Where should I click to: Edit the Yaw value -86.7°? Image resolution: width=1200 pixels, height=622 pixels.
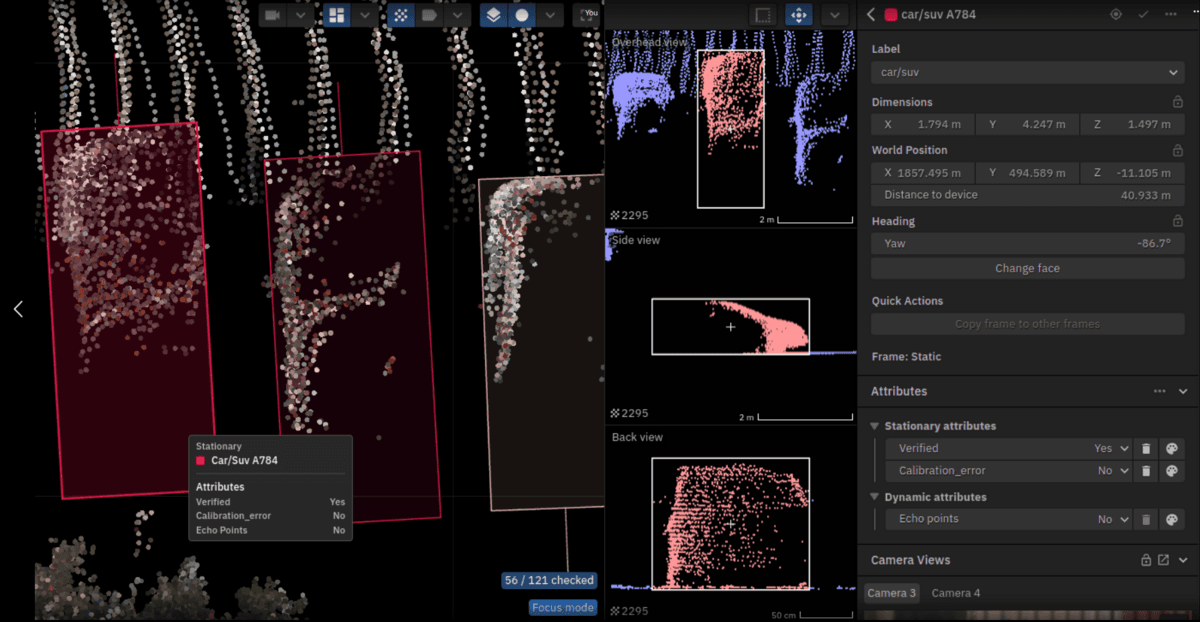1028,243
